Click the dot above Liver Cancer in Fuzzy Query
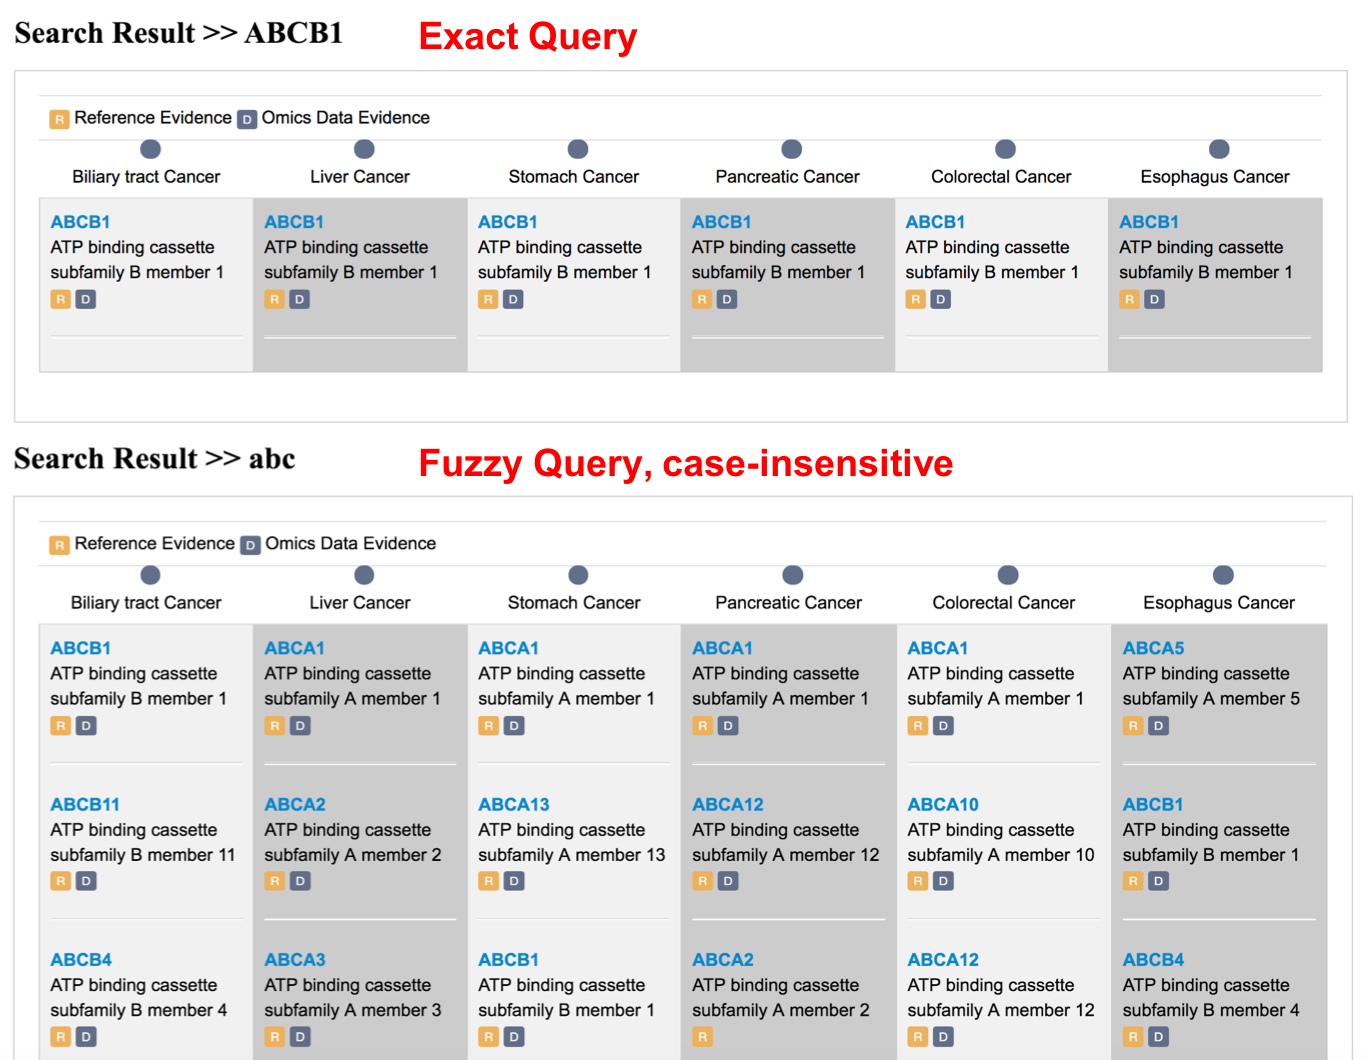The height and width of the screenshot is (1060, 1366). [364, 575]
